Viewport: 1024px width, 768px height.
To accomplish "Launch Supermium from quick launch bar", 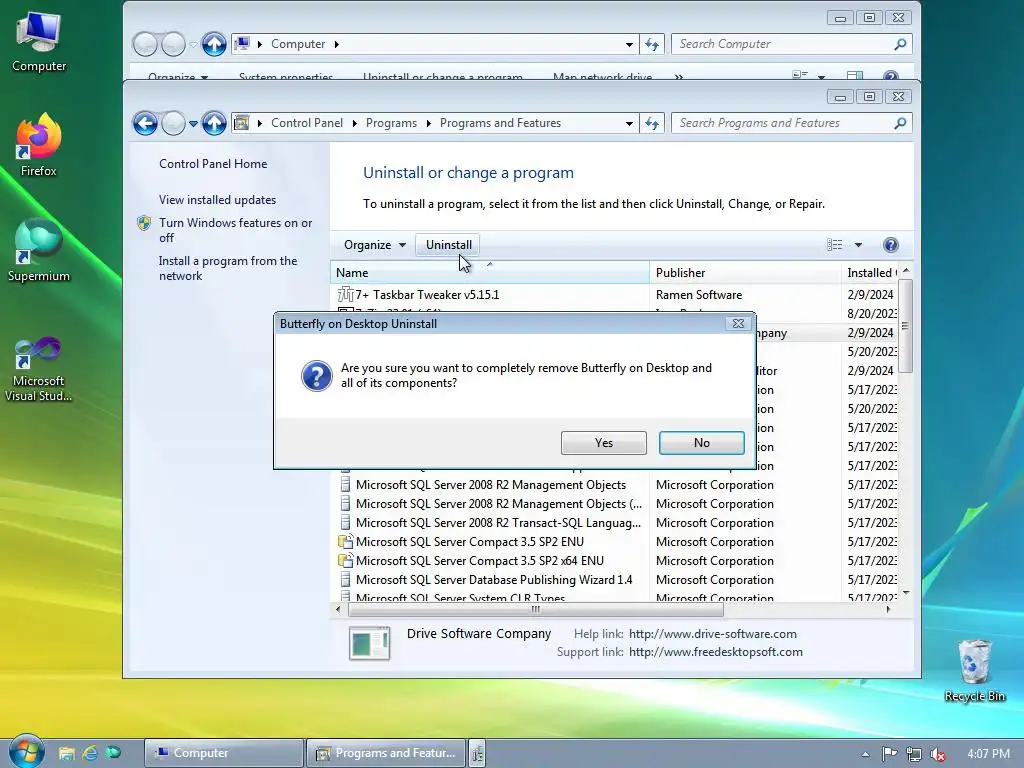I will [113, 753].
